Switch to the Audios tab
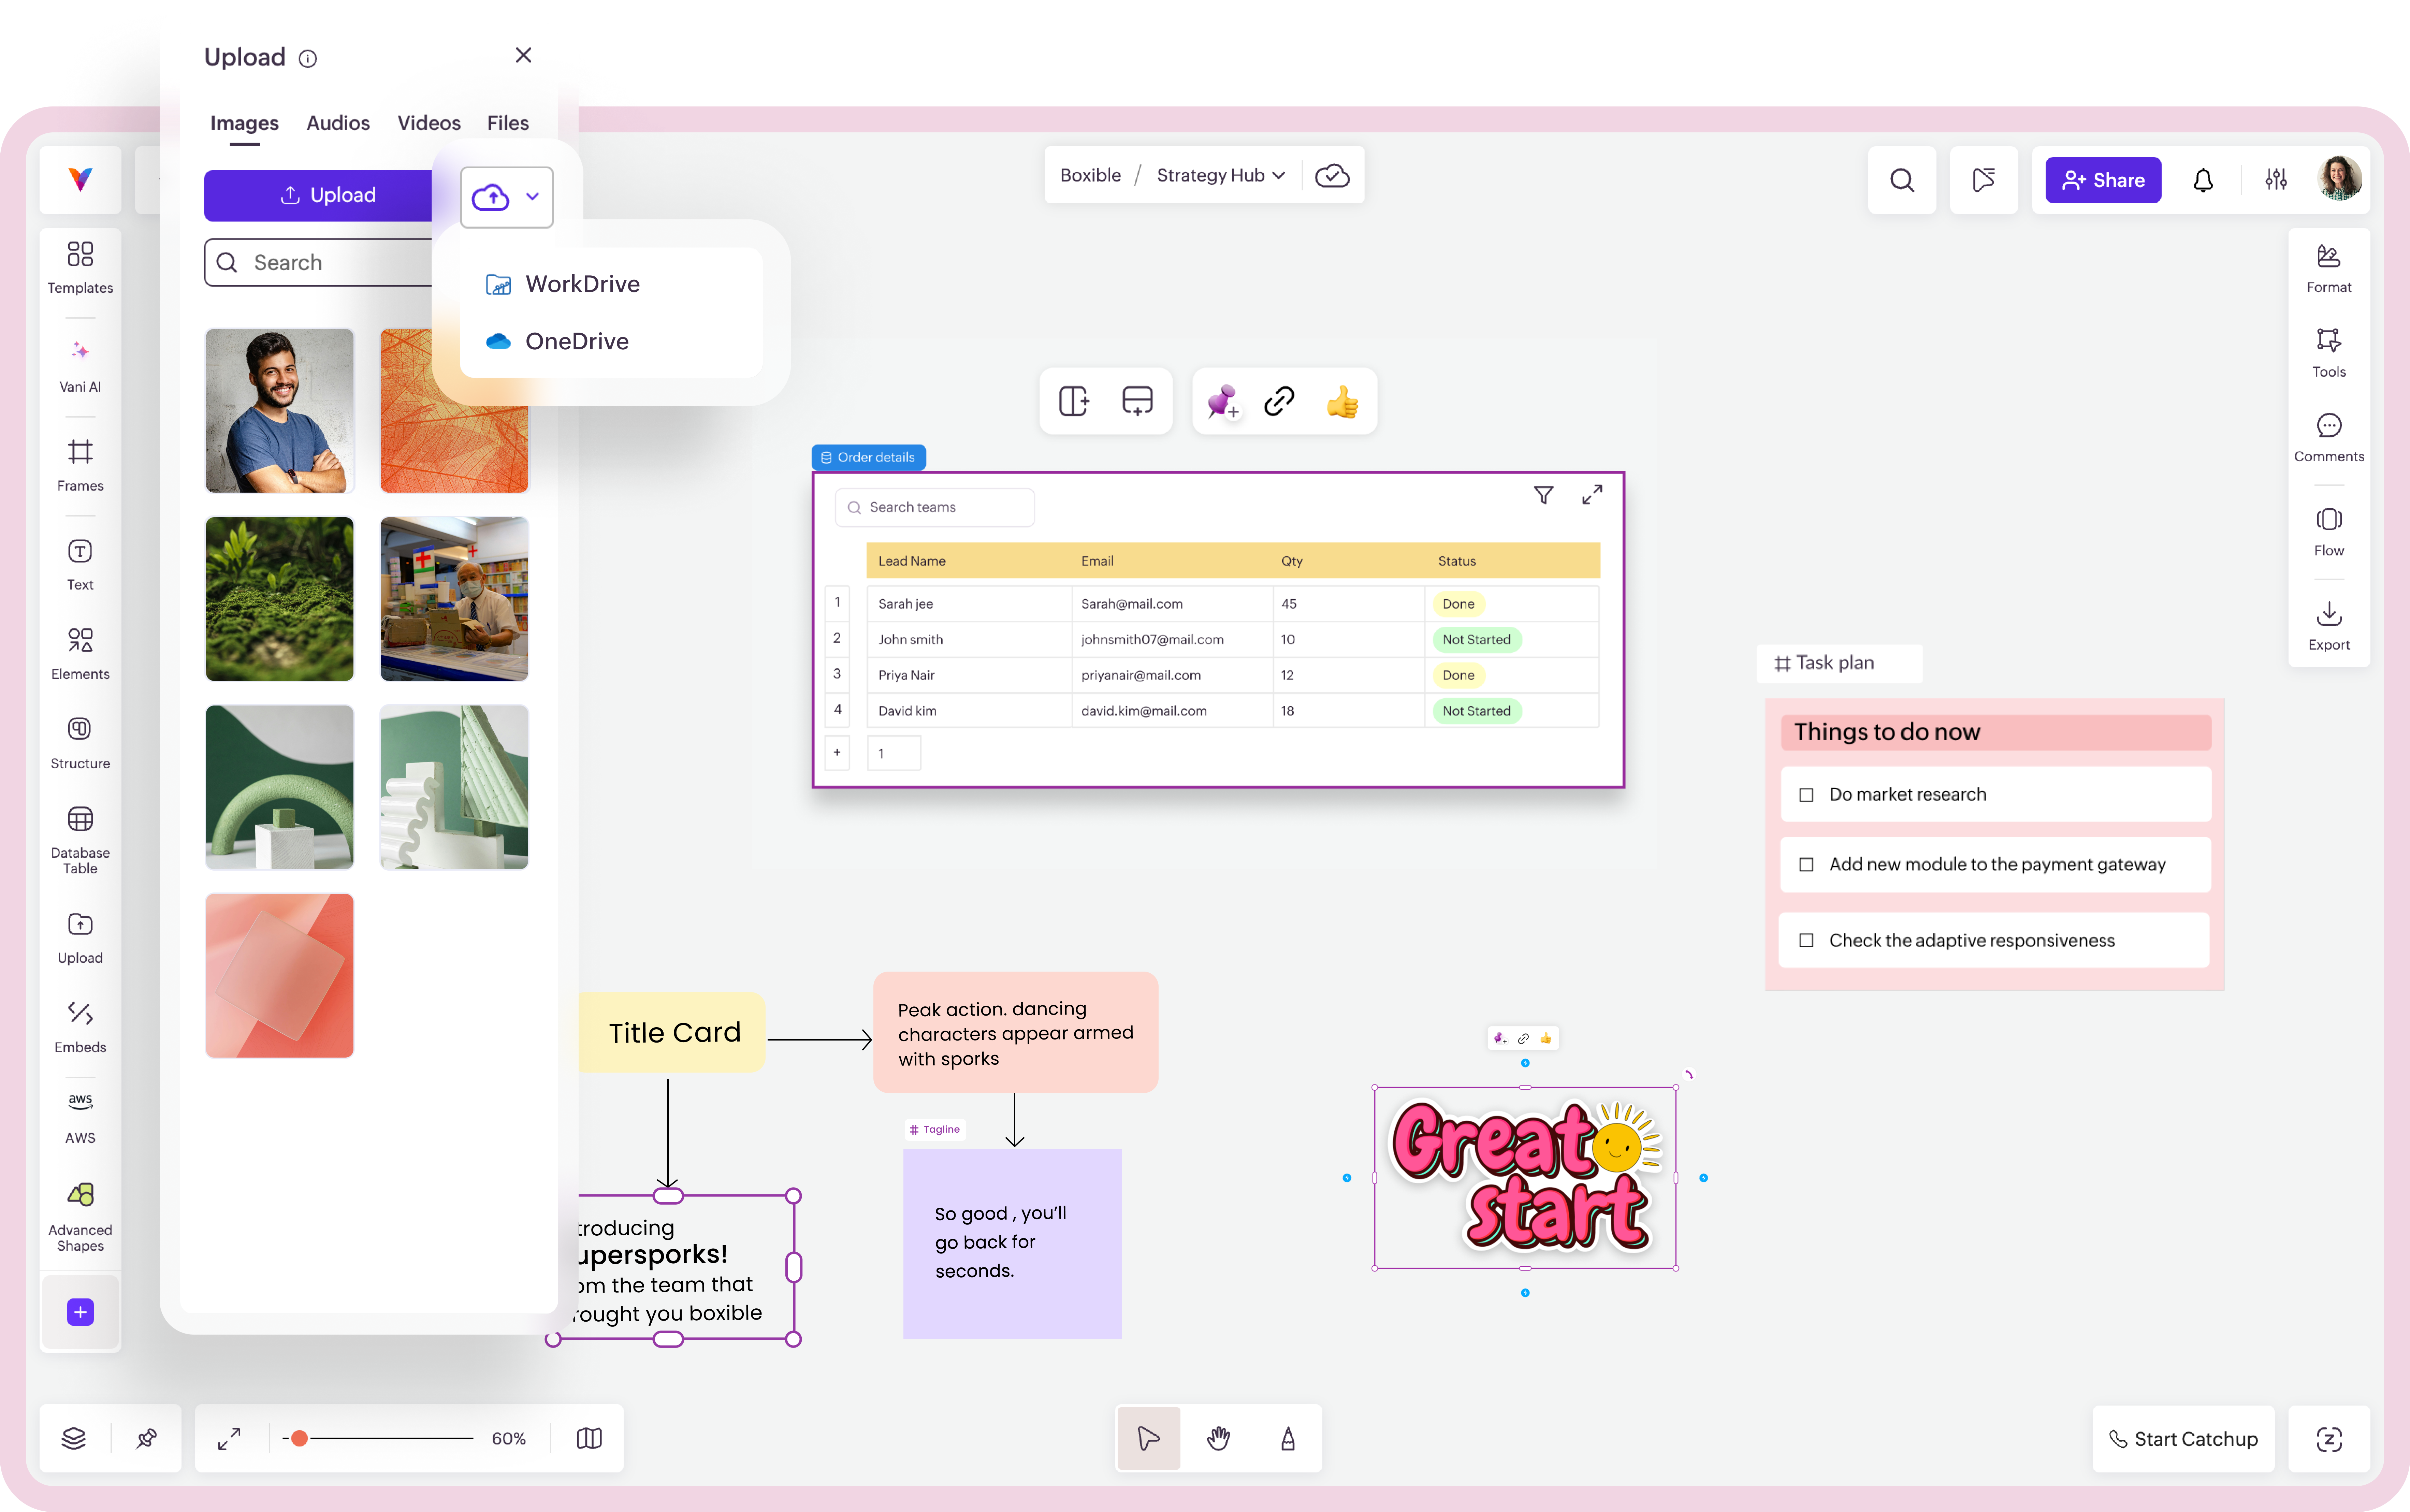Viewport: 2410px width, 1512px height. coord(338,123)
